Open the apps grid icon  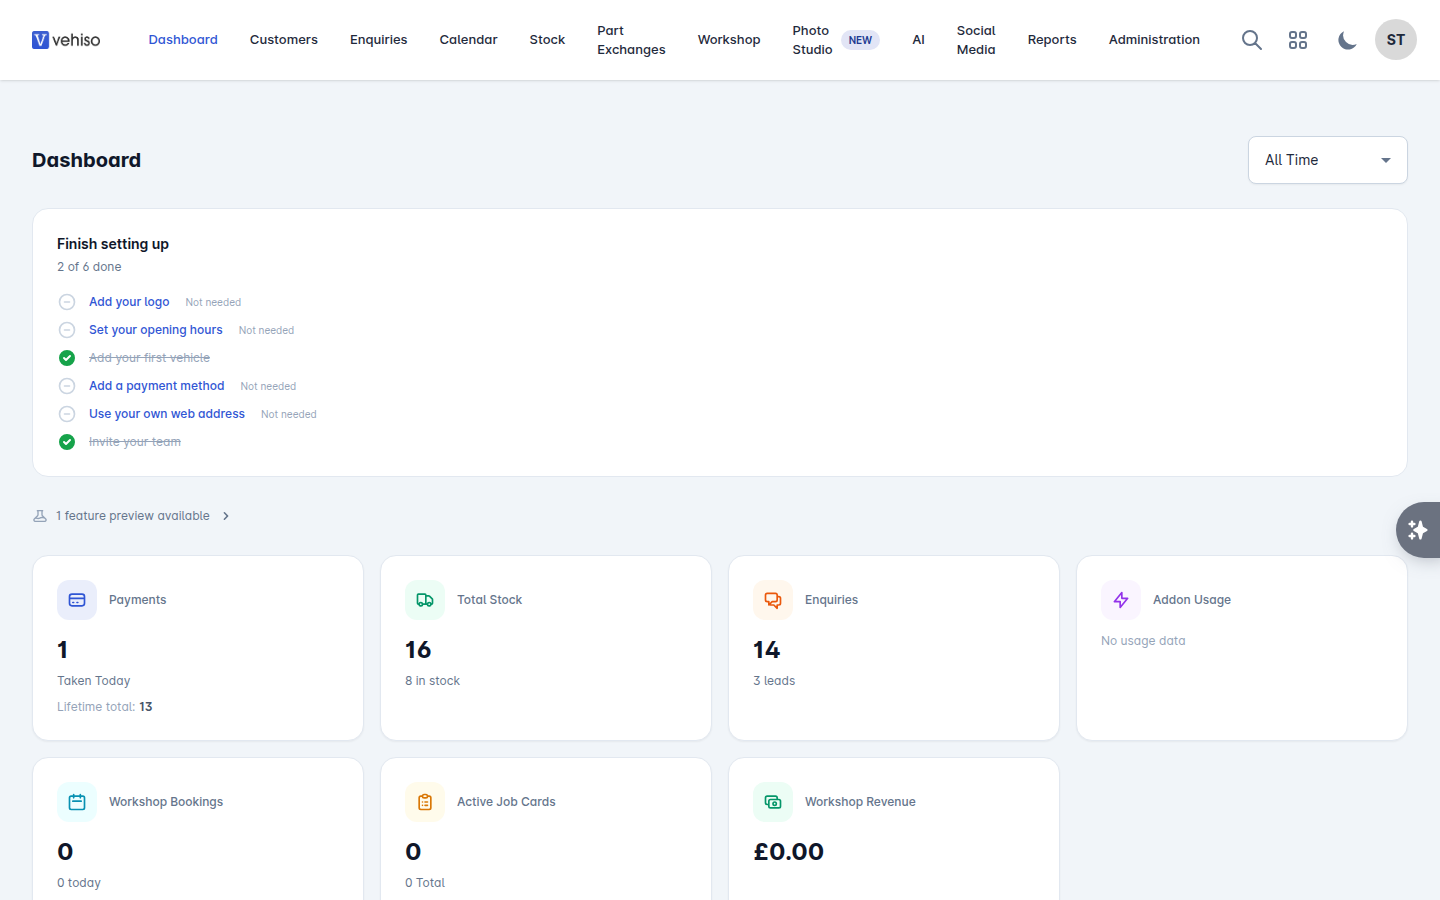1298,40
